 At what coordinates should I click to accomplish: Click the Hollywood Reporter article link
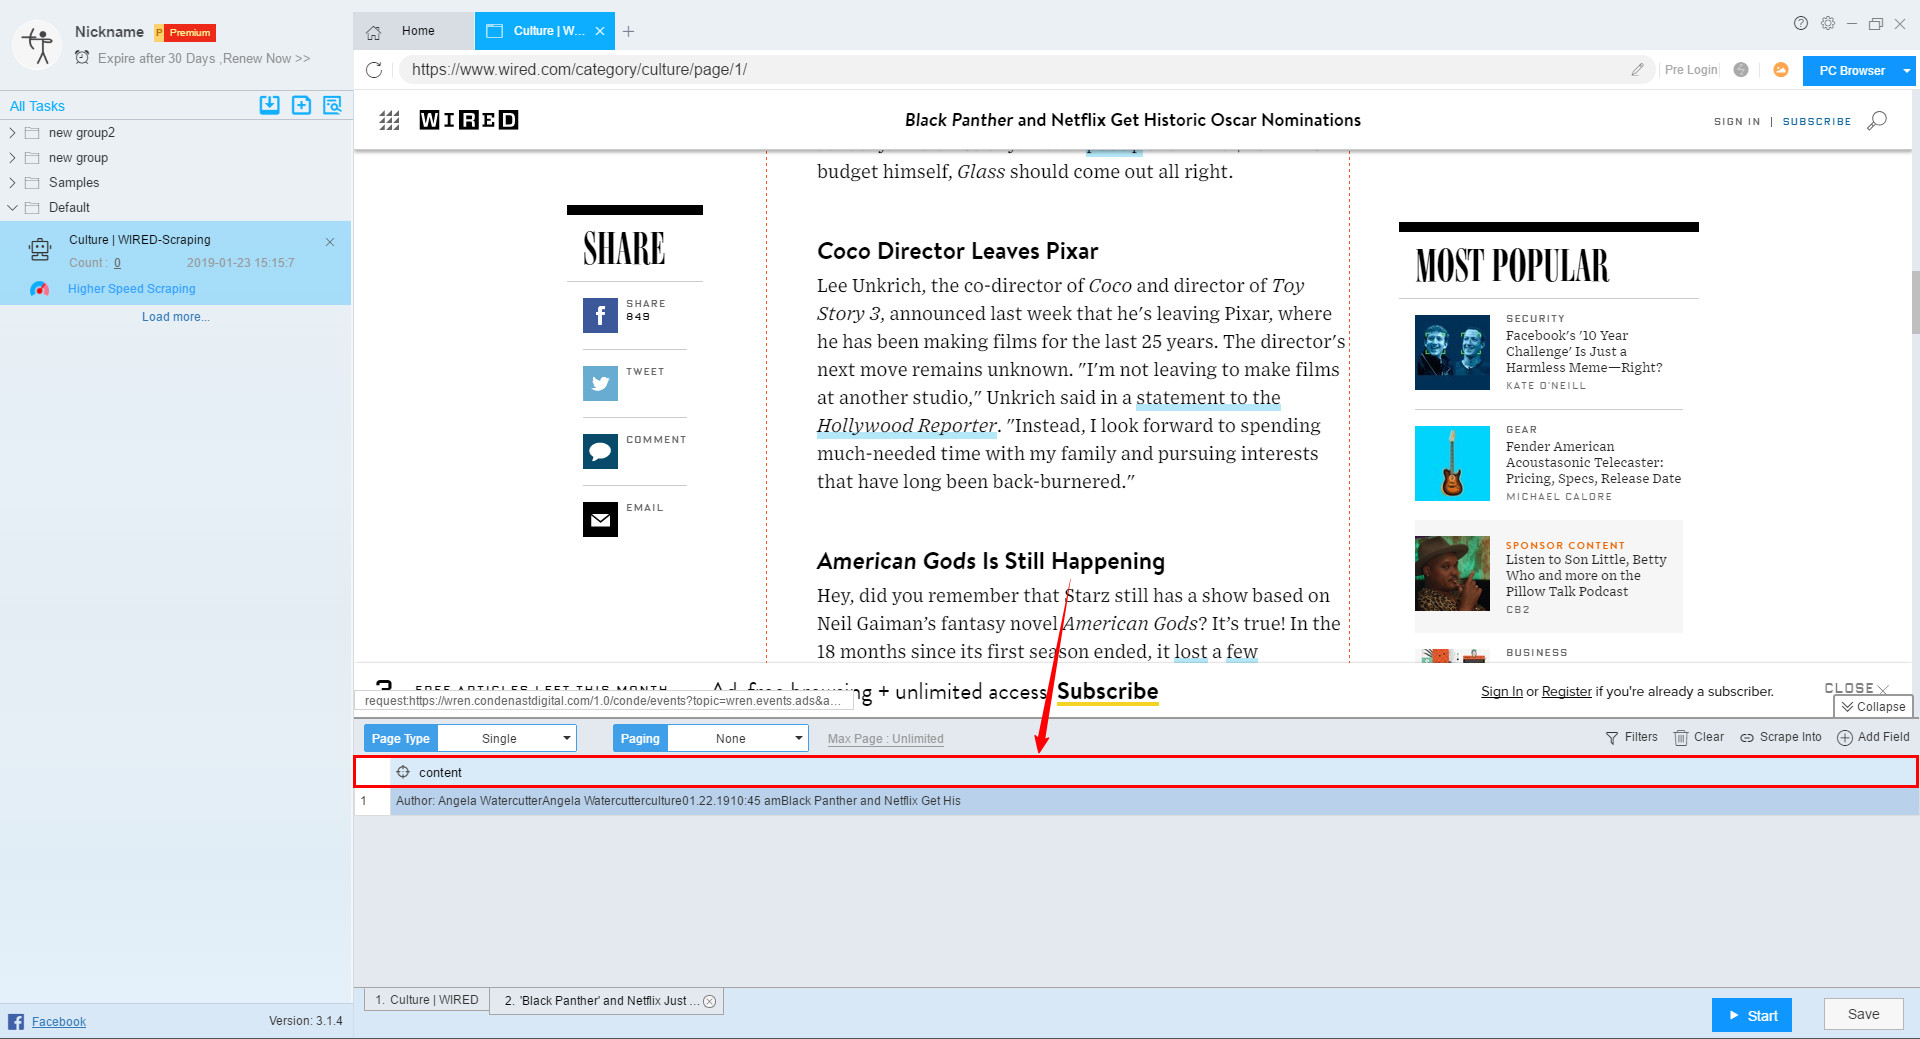907,425
